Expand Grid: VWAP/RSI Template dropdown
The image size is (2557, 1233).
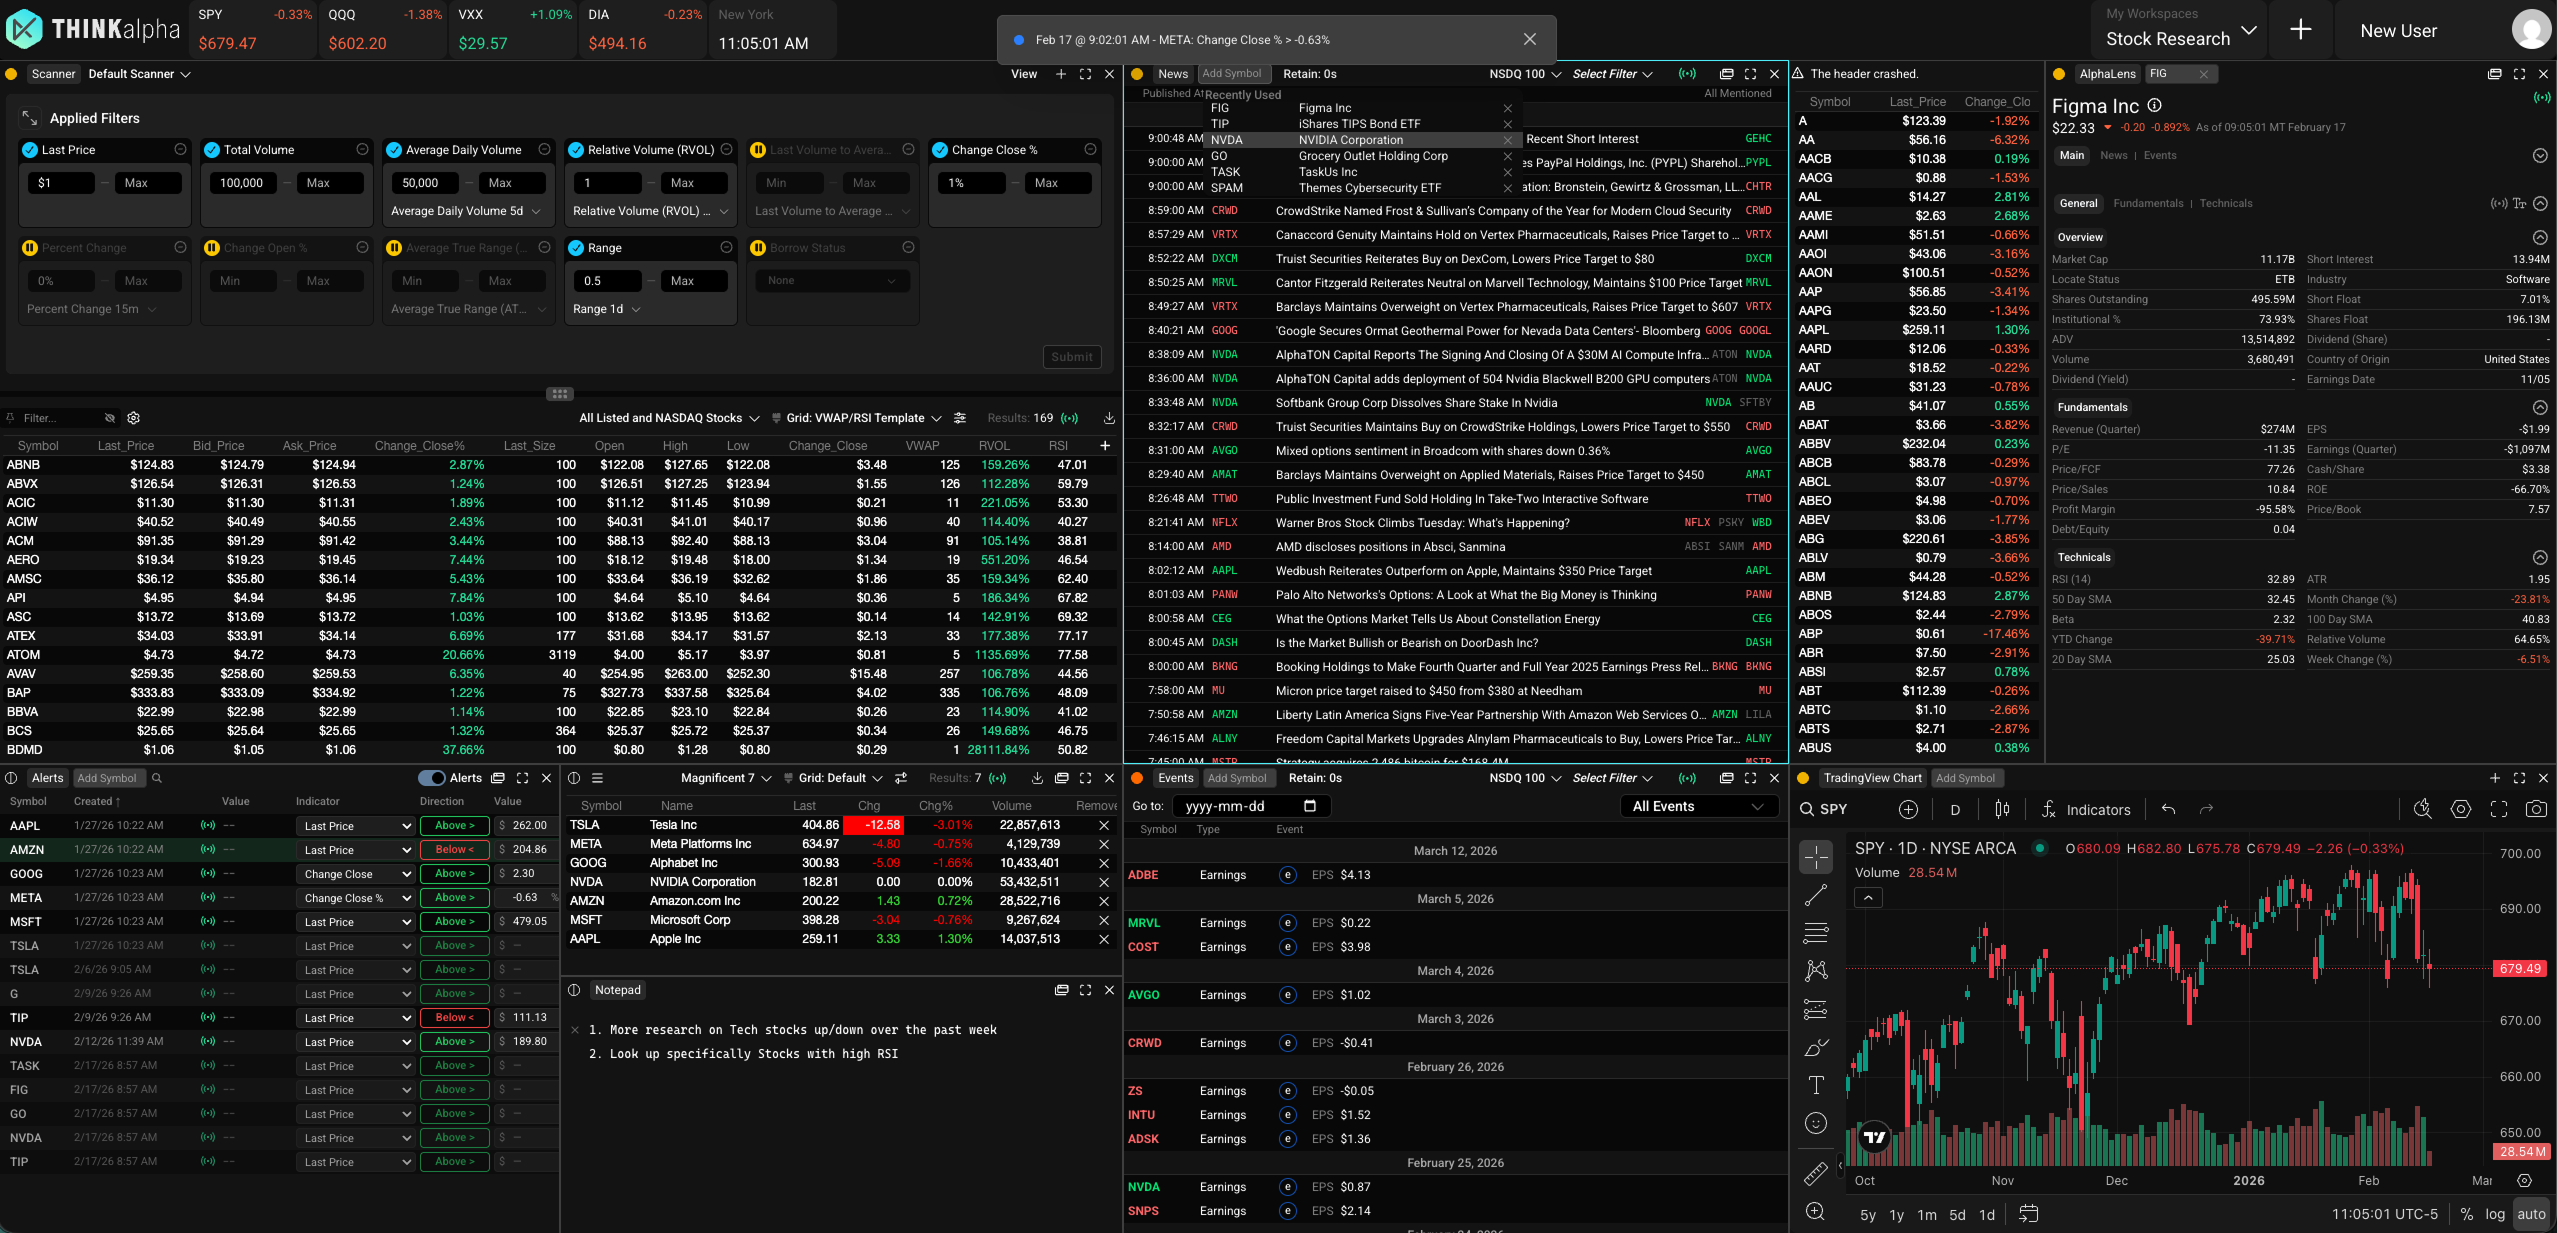(x=863, y=418)
